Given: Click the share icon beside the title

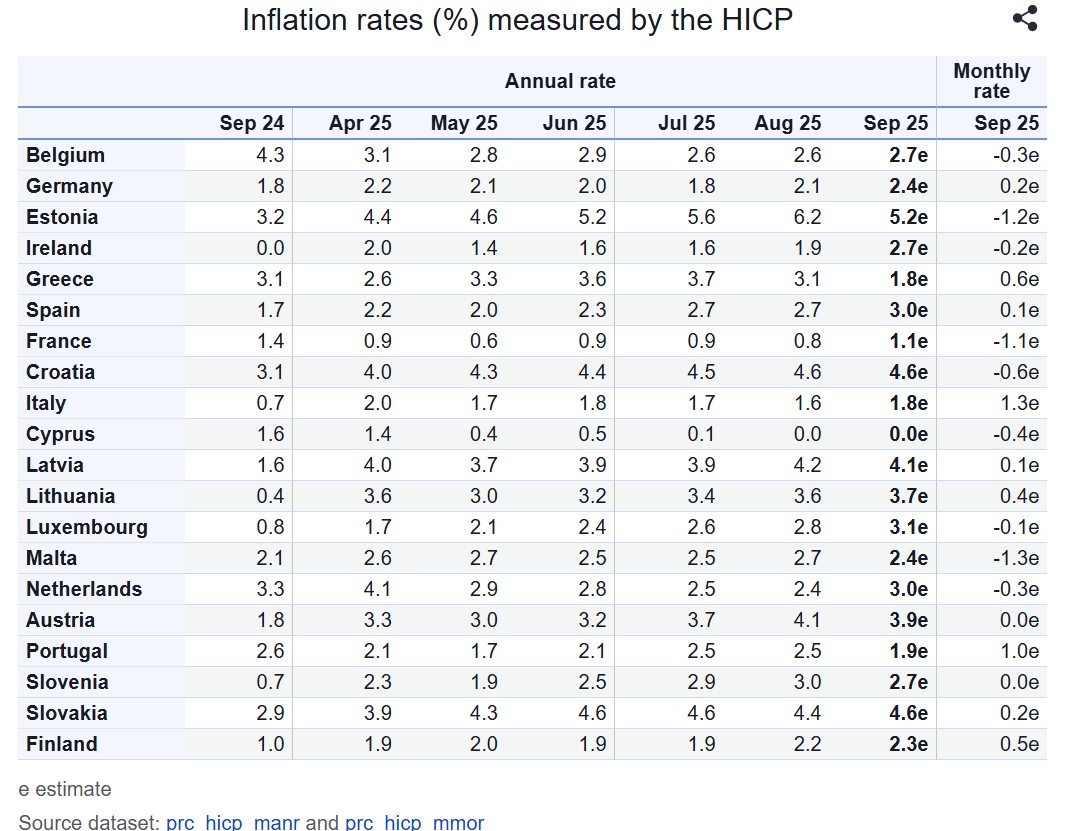Looking at the screenshot, I should click(x=1025, y=18).
